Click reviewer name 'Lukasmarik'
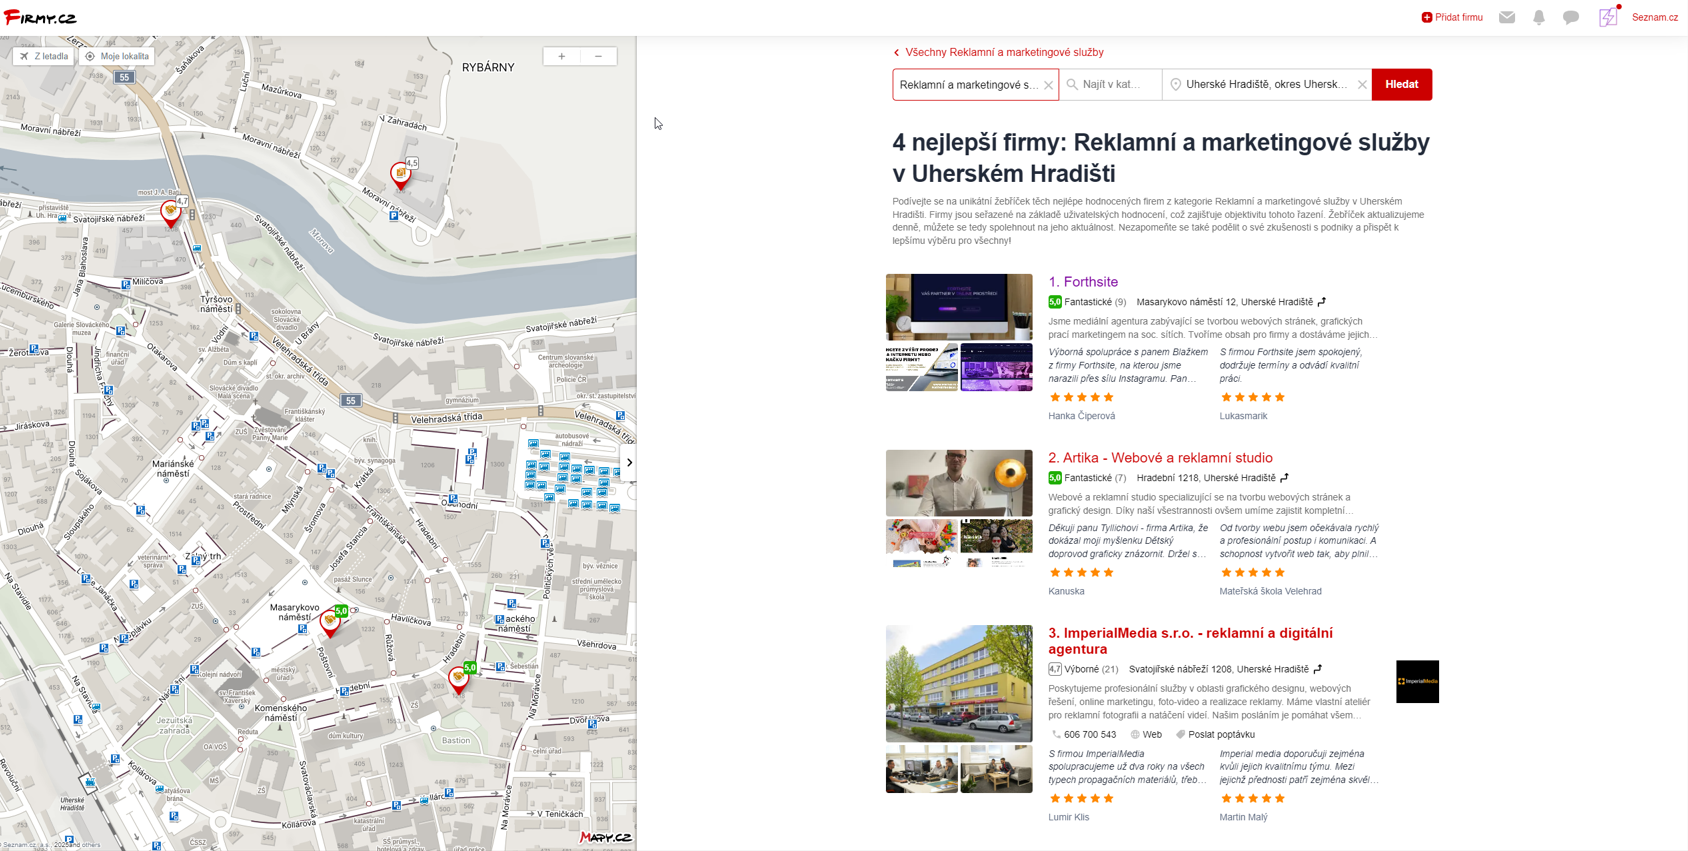 [1243, 416]
